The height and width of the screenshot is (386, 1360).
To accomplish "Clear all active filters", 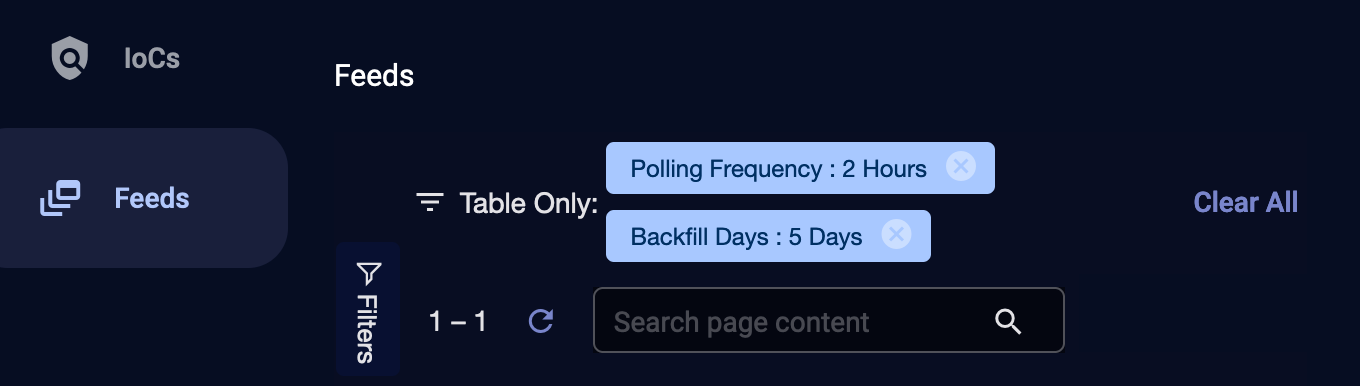I will pos(1246,202).
